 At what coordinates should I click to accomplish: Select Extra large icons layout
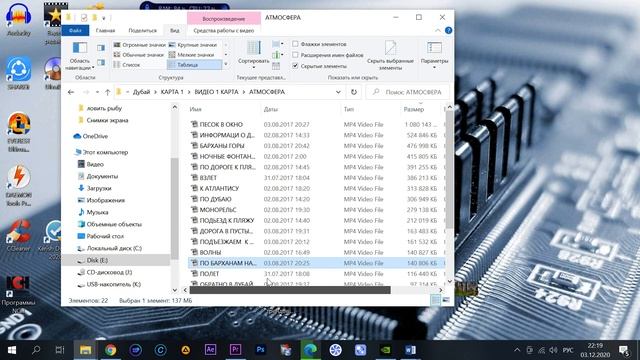point(140,45)
